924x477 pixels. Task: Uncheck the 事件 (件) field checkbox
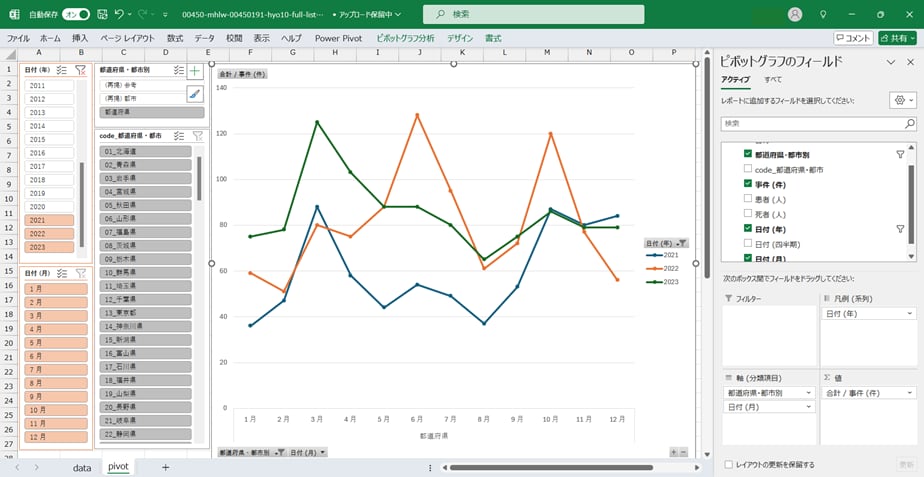point(748,184)
